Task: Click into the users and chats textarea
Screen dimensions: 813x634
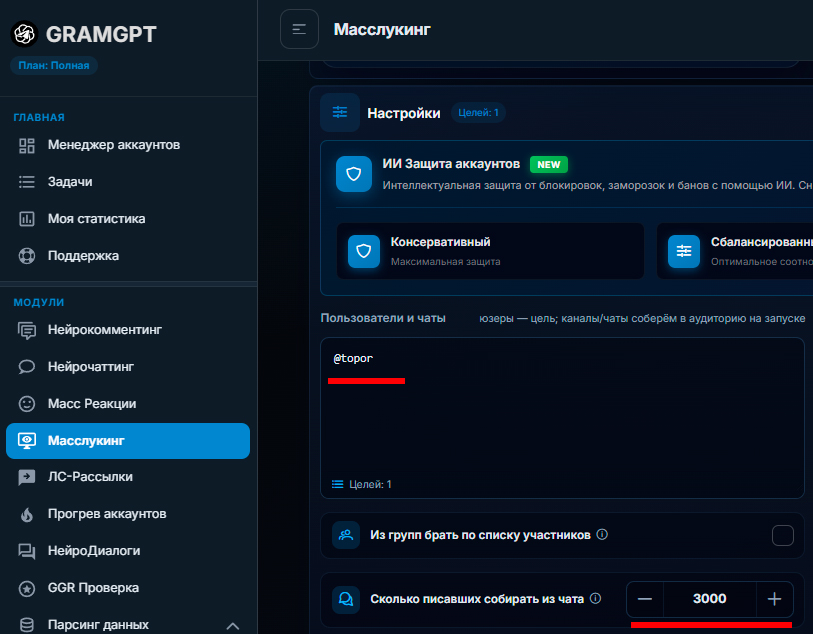Action: pyautogui.click(x=562, y=418)
